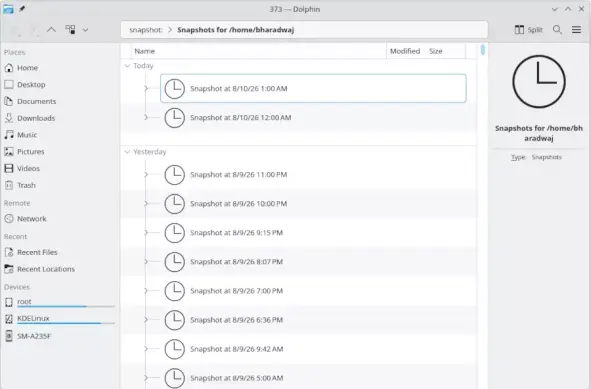Image resolution: width=591 pixels, height=389 pixels.
Task: Select Snapshot at 8/9/26 9:15 PM text
Action: pyautogui.click(x=236, y=233)
